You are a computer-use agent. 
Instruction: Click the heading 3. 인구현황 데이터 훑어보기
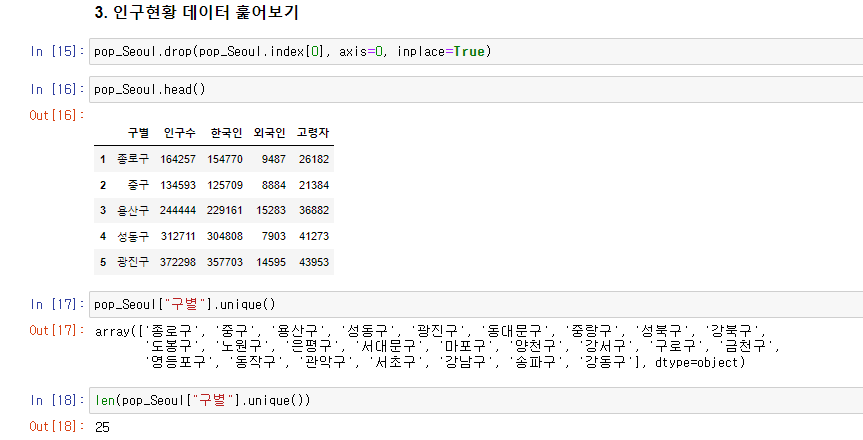(x=196, y=13)
